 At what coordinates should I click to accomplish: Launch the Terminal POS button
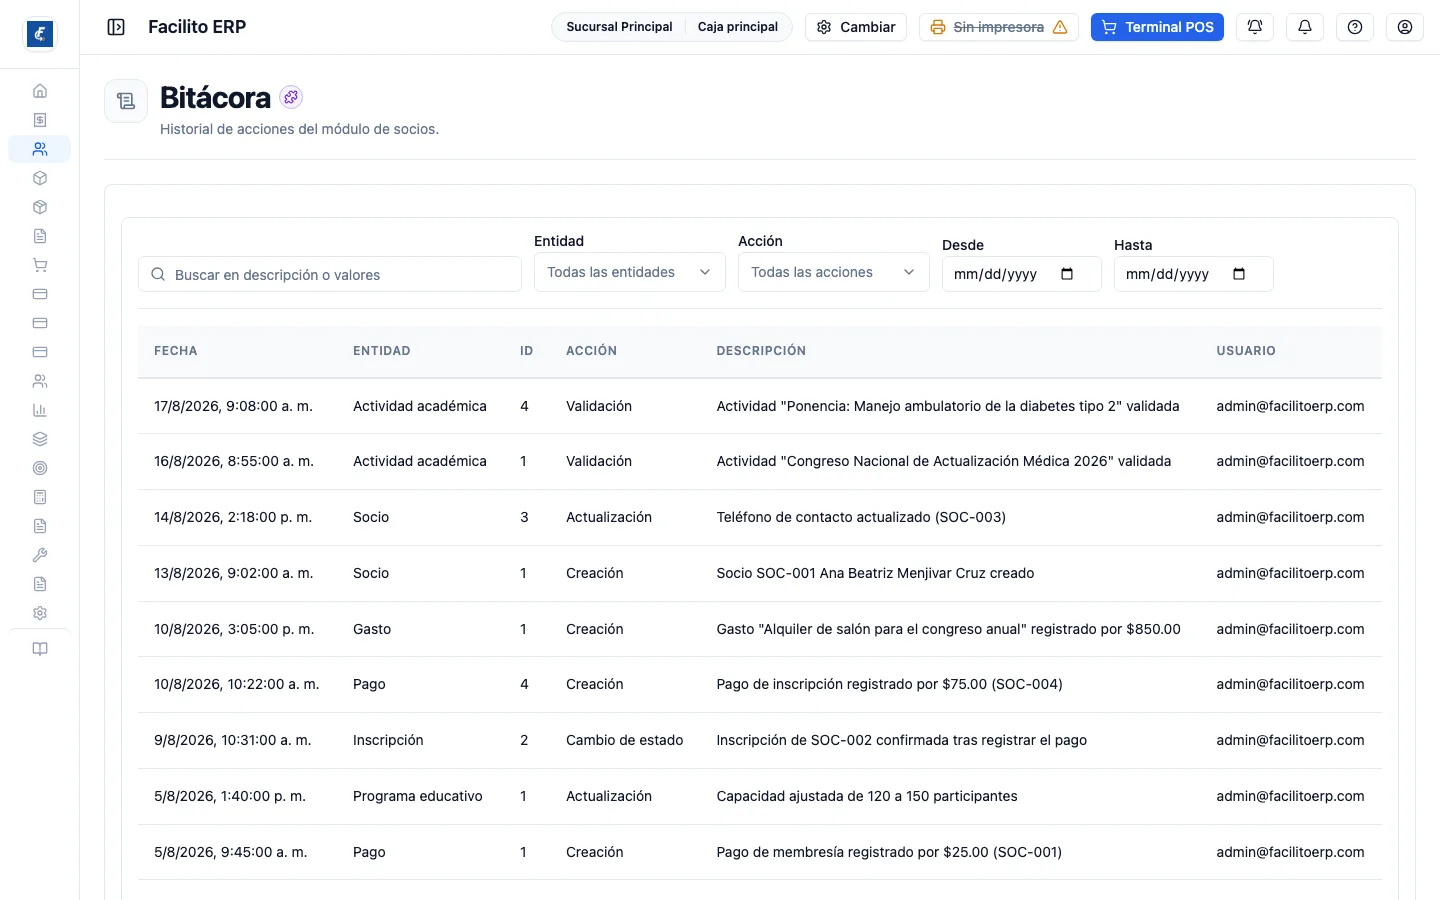point(1157,27)
